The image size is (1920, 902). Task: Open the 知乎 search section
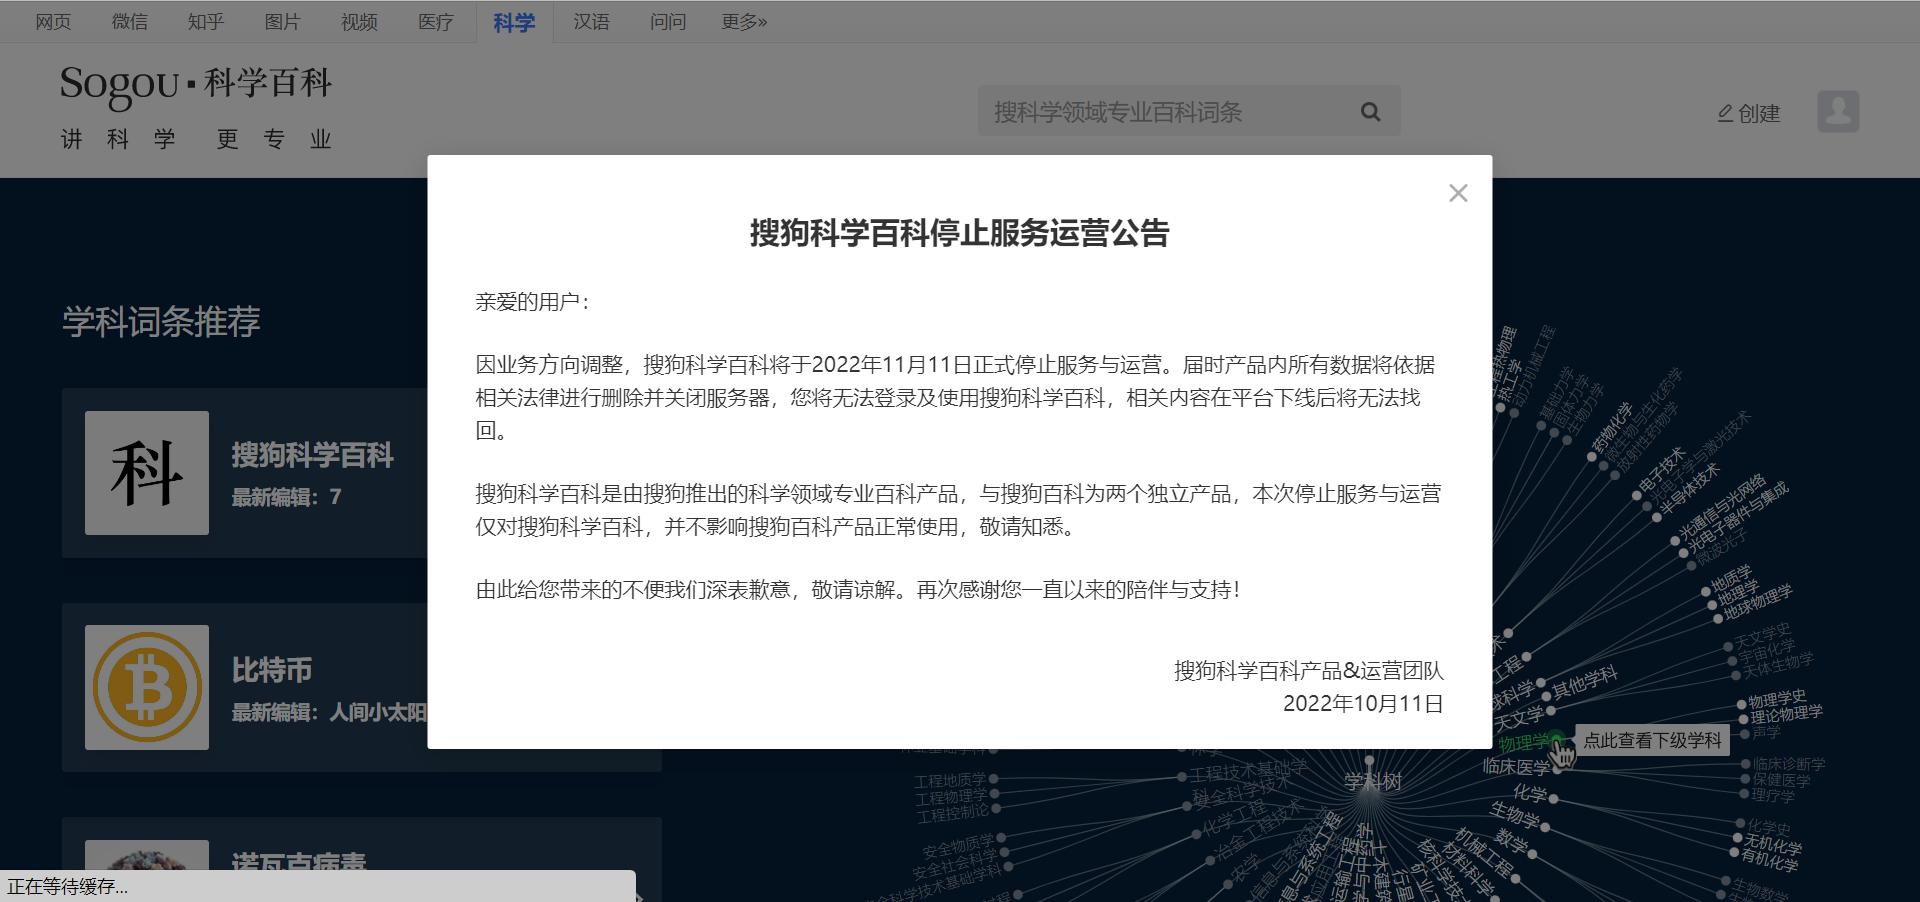[x=205, y=21]
